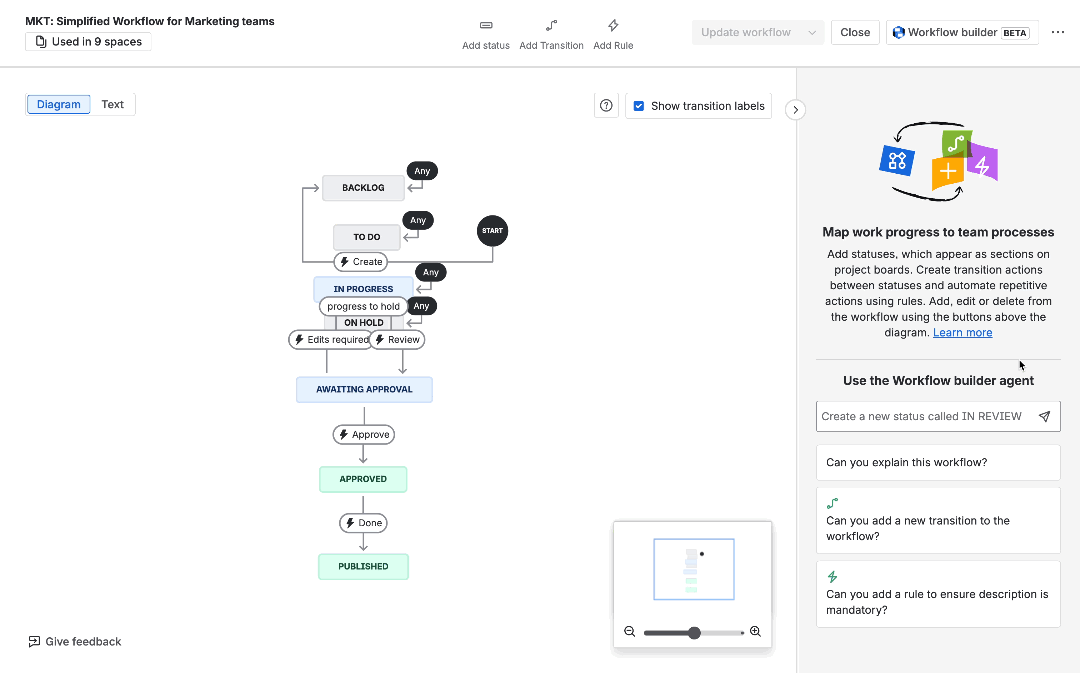Click the help question mark icon
Viewport: 1080px width, 673px height.
point(606,105)
